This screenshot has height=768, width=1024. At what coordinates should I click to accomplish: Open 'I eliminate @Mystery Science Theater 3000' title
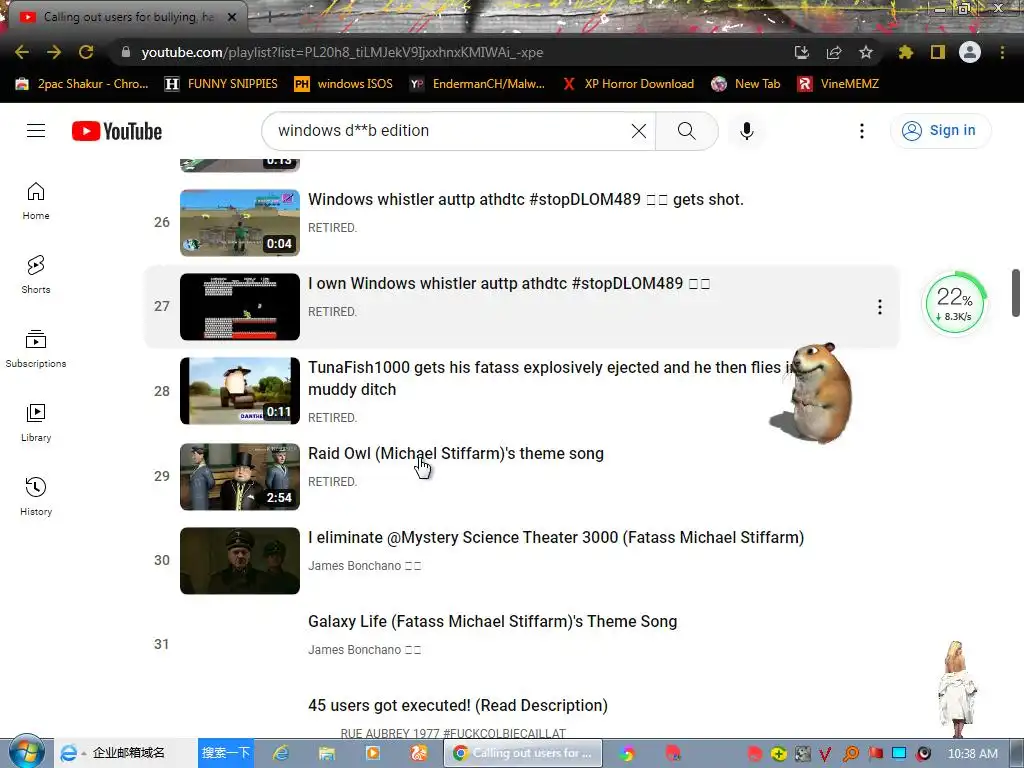point(556,537)
